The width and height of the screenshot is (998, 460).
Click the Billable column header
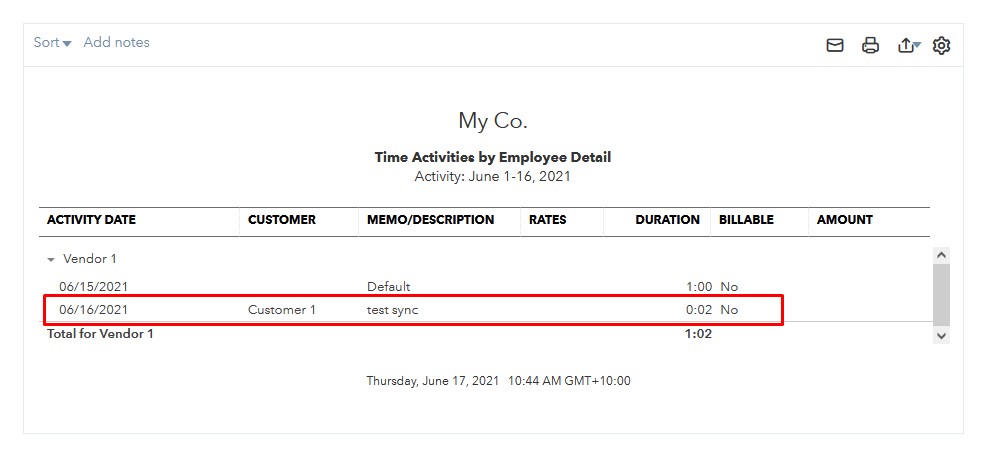(745, 220)
